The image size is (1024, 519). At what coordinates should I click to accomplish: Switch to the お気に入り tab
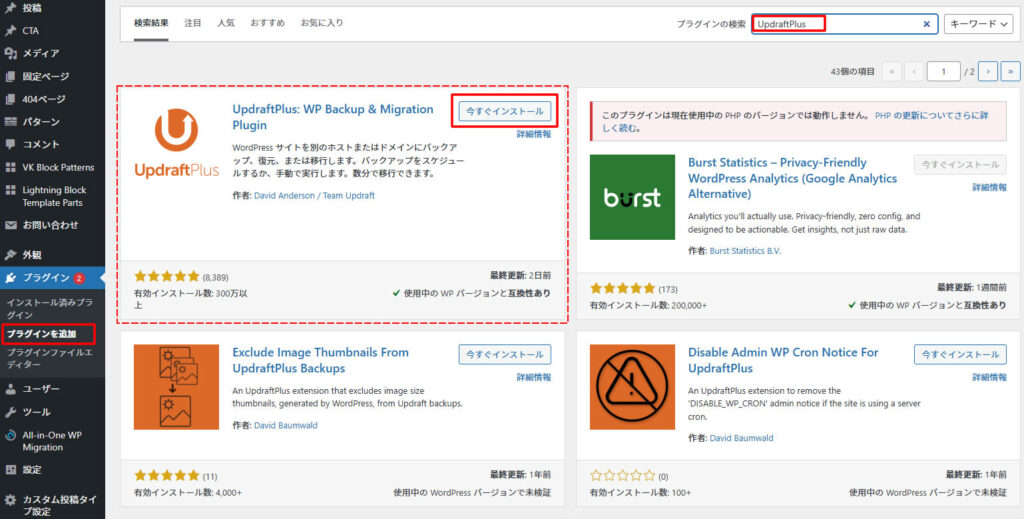(x=321, y=23)
